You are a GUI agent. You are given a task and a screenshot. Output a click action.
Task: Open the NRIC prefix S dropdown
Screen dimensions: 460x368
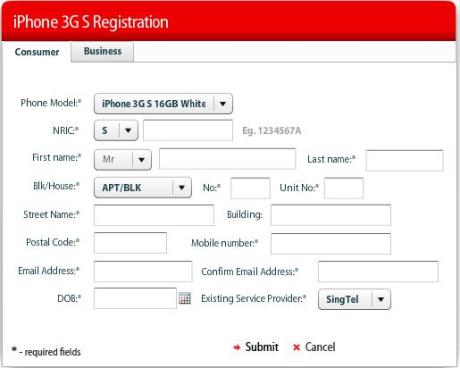116,130
